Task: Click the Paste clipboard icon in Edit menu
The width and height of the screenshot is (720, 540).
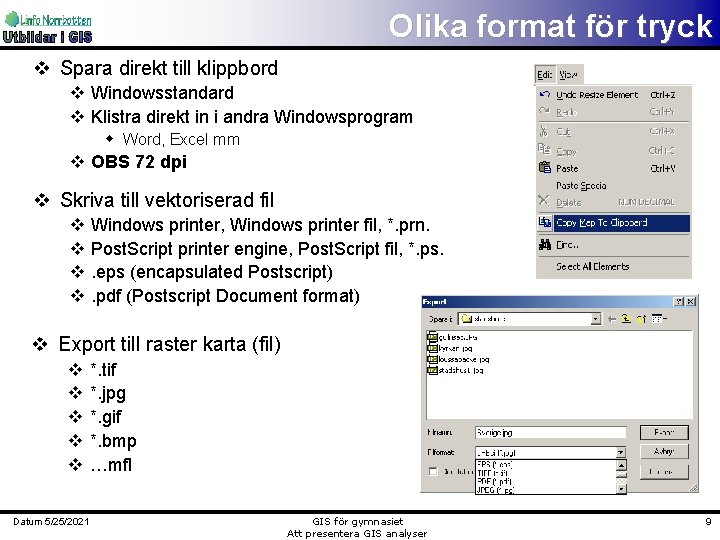Action: coord(545,168)
